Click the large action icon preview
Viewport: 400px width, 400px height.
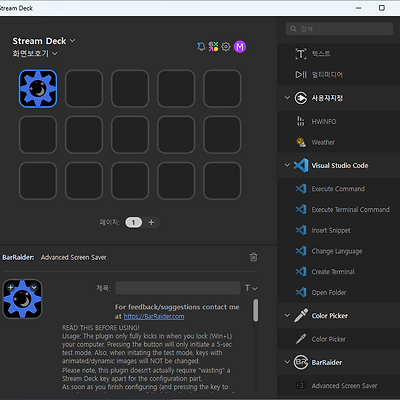(22, 299)
